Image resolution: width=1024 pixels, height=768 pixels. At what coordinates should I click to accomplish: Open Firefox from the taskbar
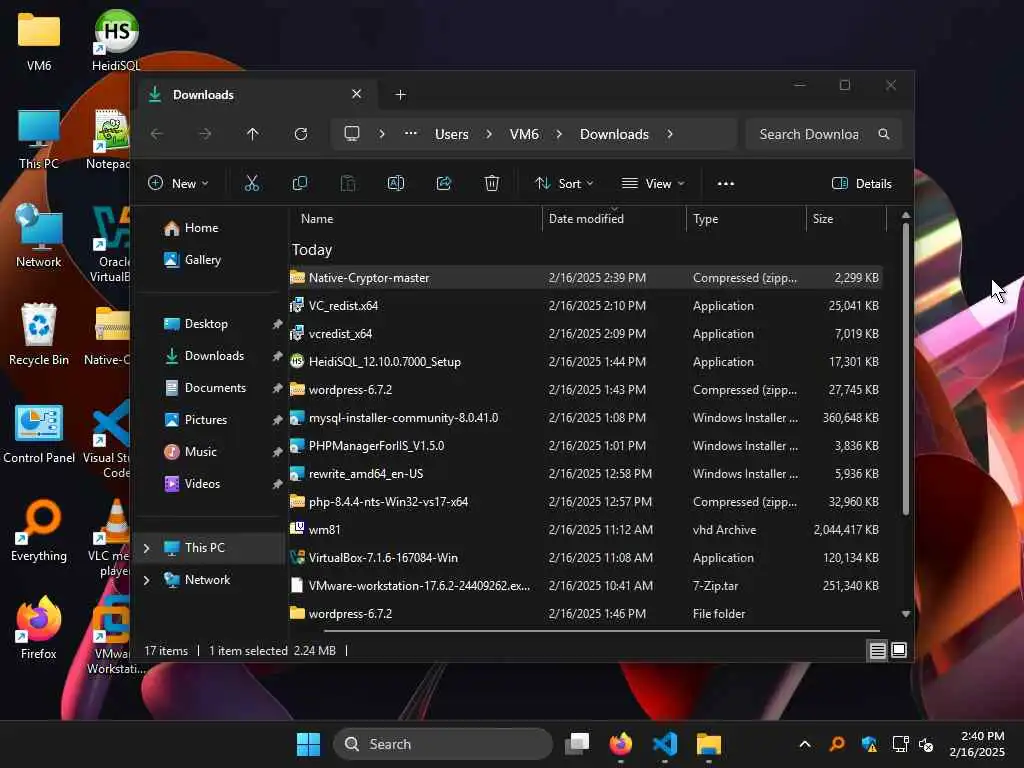(620, 744)
